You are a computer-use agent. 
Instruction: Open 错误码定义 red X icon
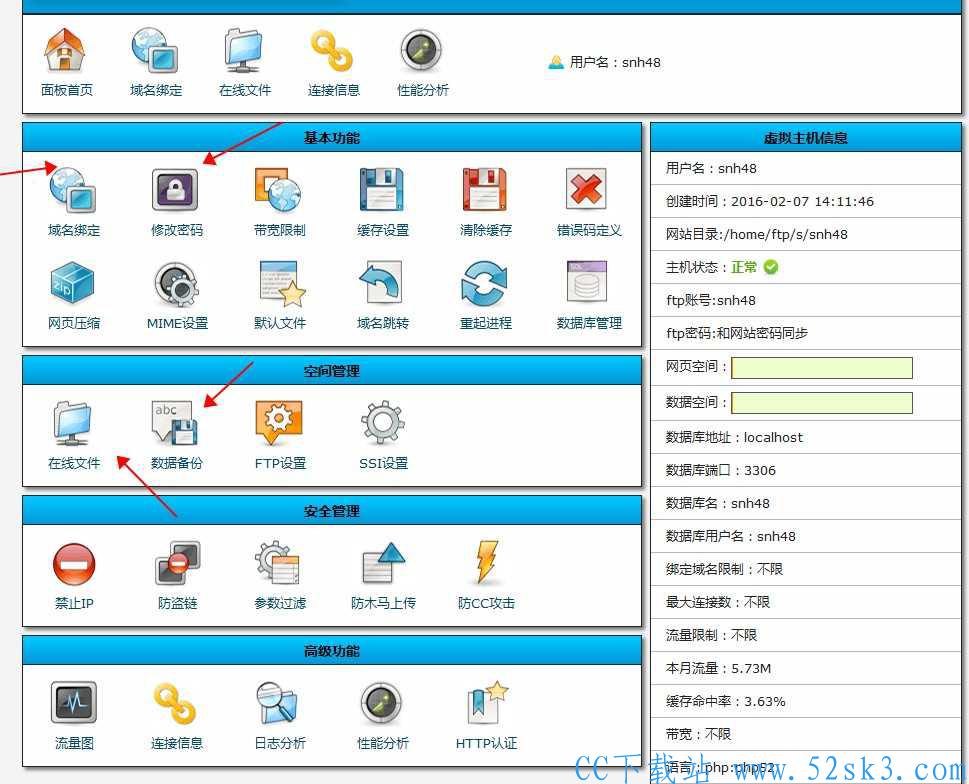pyautogui.click(x=586, y=189)
